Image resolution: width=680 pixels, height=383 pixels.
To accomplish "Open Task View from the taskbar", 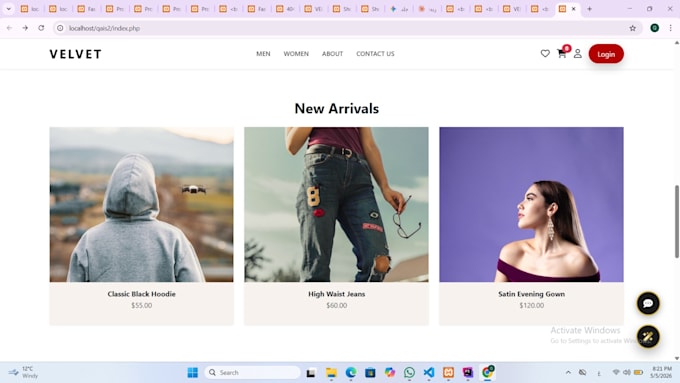I will pos(311,373).
